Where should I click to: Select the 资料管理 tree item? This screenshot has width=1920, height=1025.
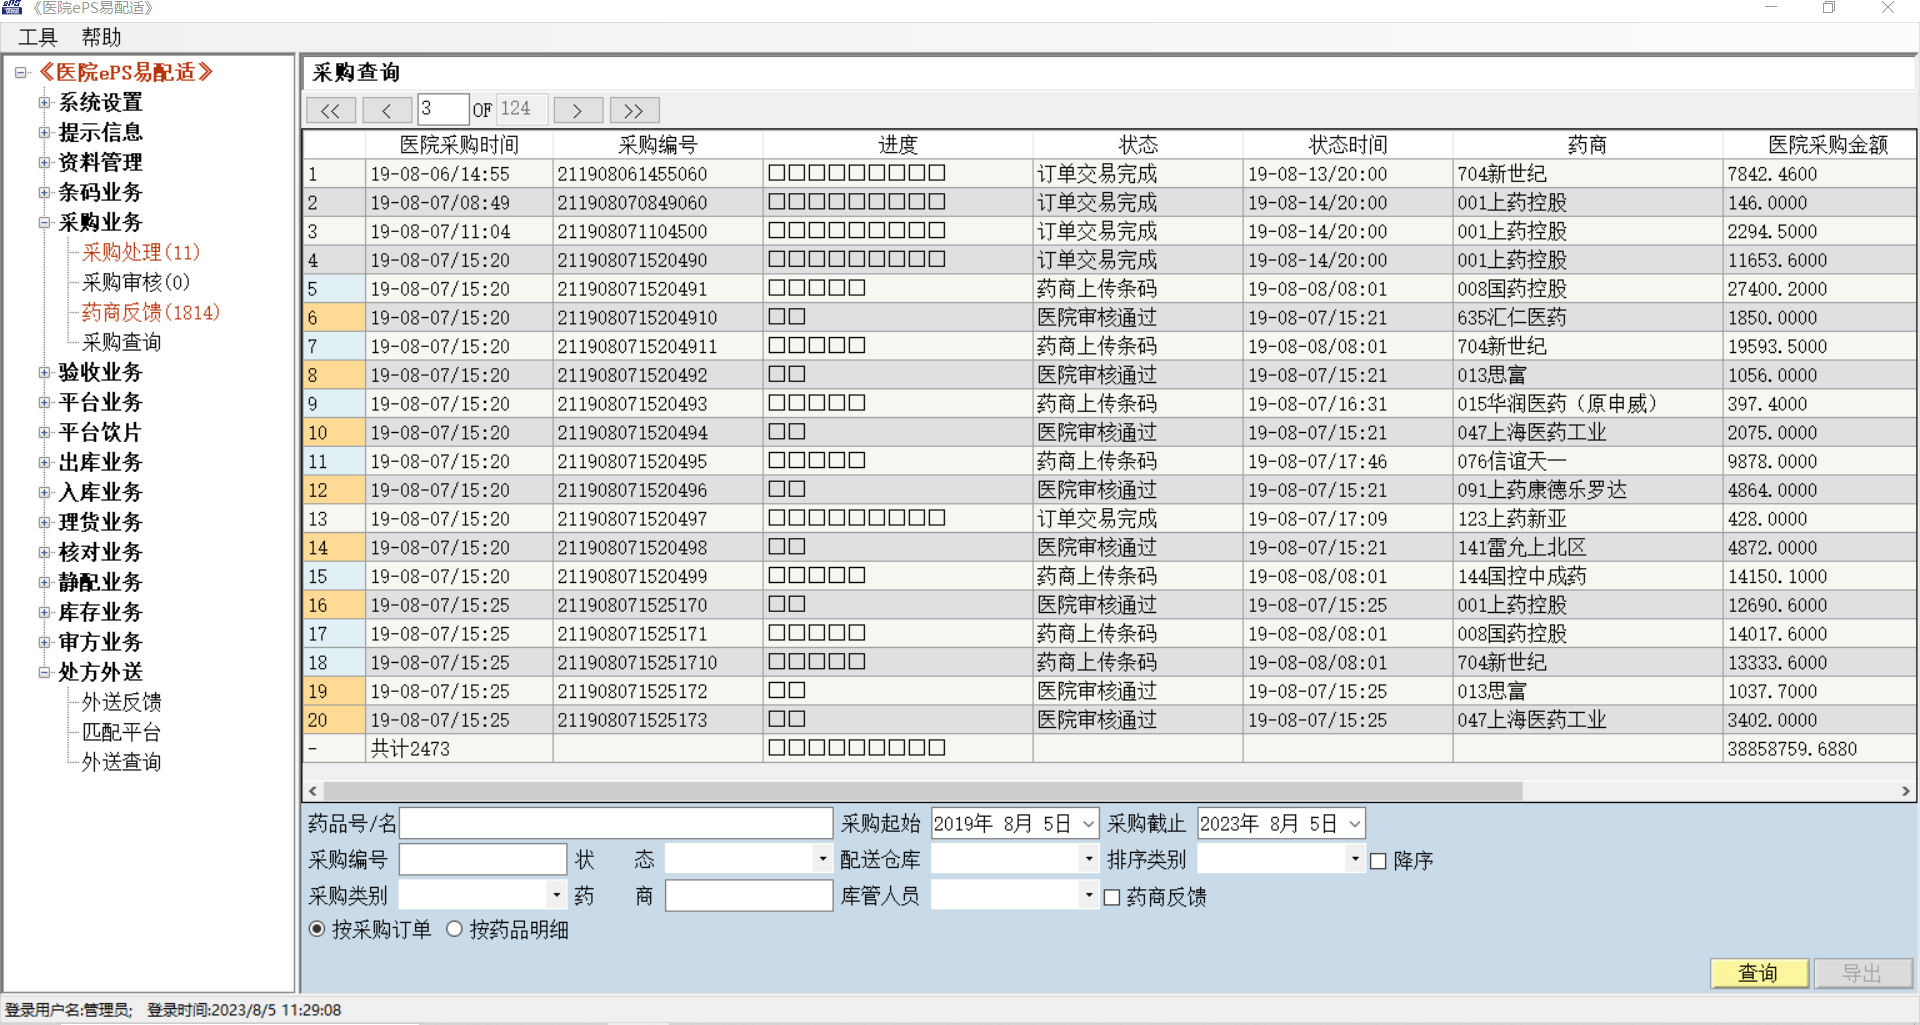[100, 162]
